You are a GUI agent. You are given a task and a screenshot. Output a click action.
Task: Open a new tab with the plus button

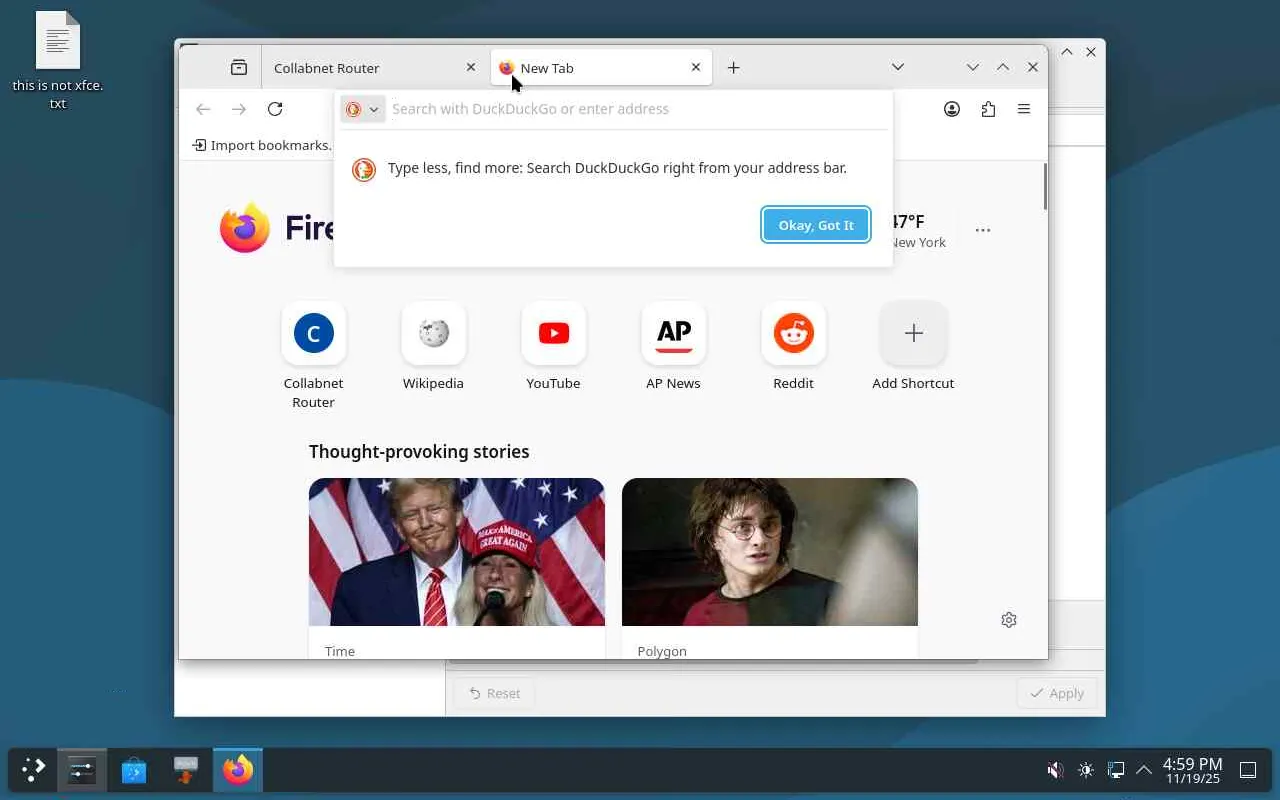click(x=733, y=68)
